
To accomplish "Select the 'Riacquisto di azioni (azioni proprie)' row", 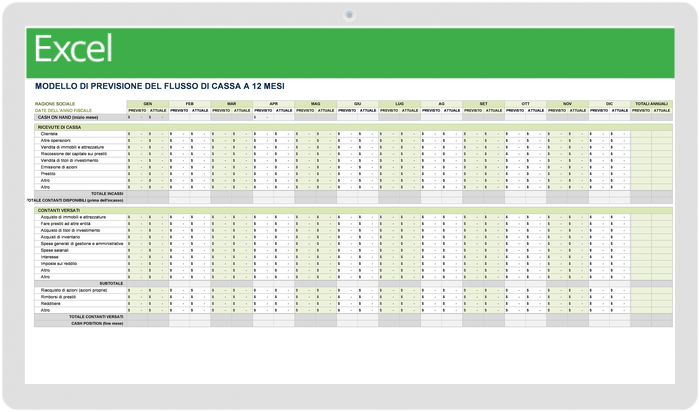I will click(x=74, y=290).
